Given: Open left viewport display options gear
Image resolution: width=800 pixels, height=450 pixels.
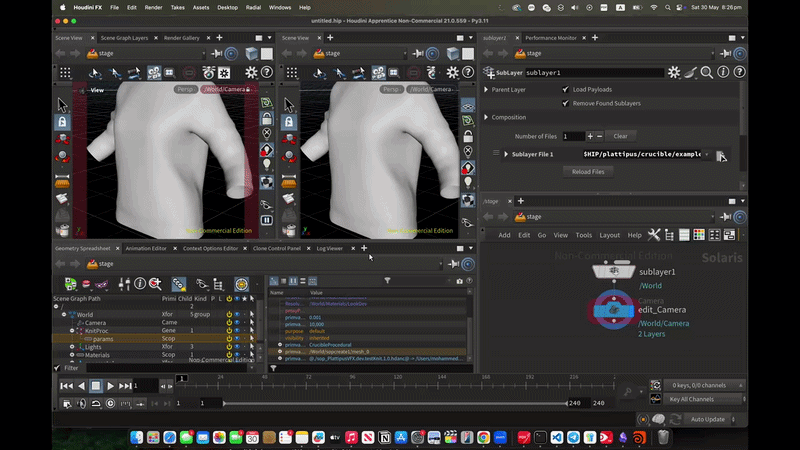Looking at the screenshot, I should point(251,72).
